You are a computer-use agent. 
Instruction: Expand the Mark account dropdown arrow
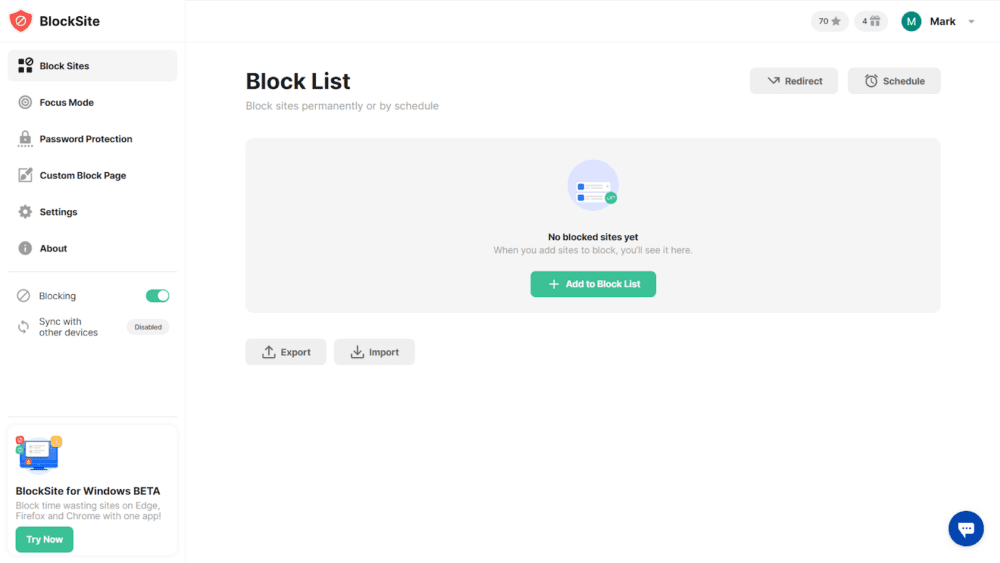click(x=971, y=22)
